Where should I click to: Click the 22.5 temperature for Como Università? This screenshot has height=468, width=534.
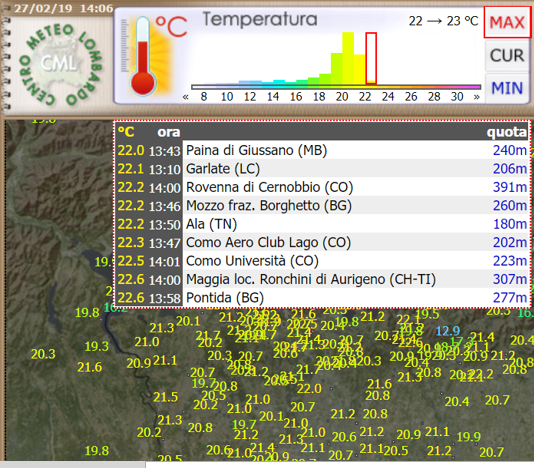coord(131,261)
